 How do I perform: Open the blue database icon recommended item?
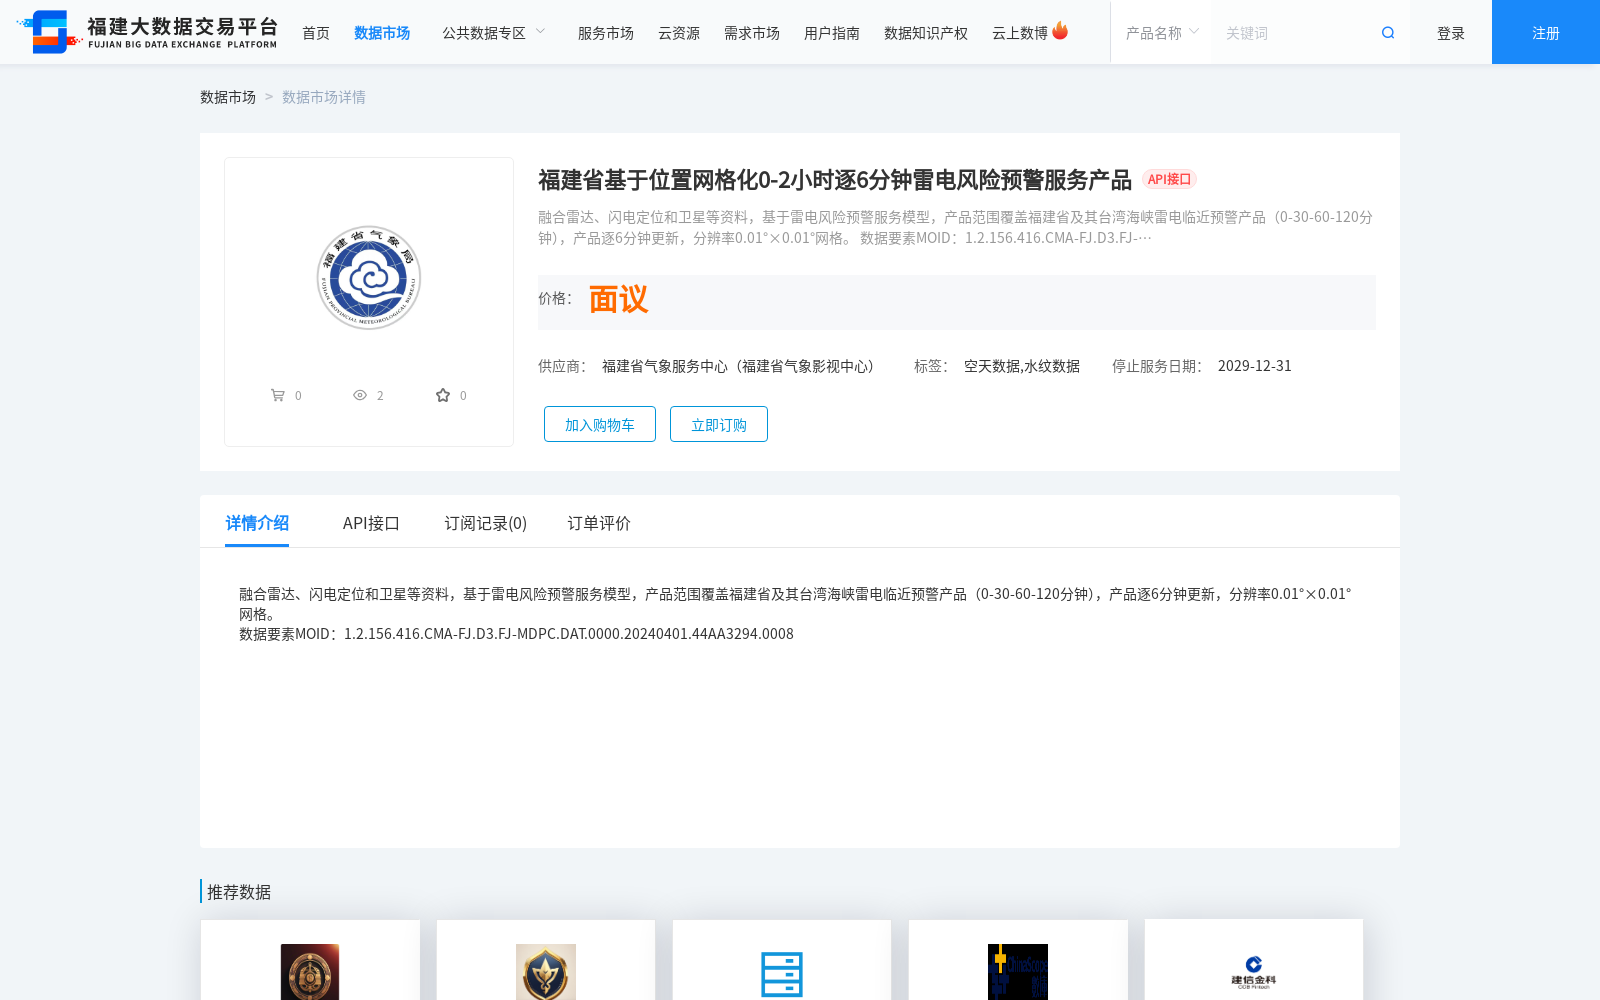tap(782, 974)
